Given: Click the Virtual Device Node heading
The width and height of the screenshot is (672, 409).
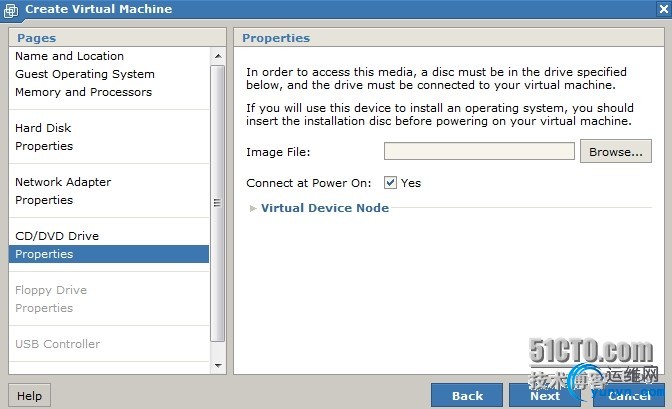Looking at the screenshot, I should click(x=325, y=208).
